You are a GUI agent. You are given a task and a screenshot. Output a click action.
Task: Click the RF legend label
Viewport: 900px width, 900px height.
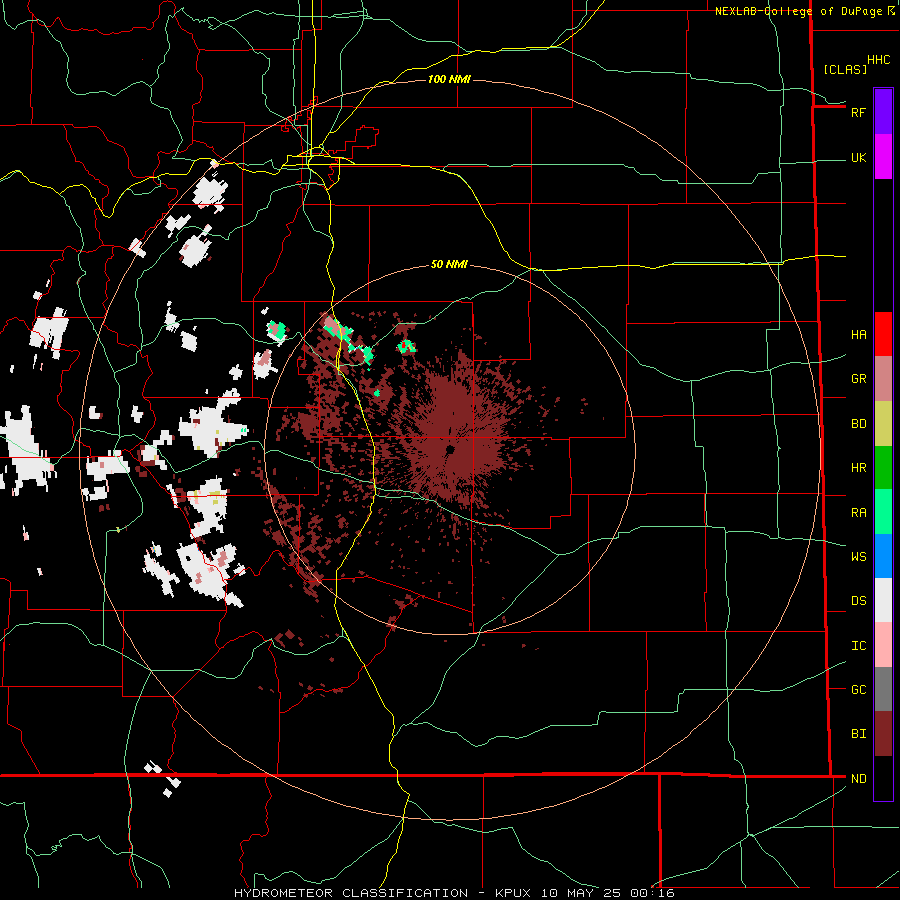pyautogui.click(x=858, y=112)
